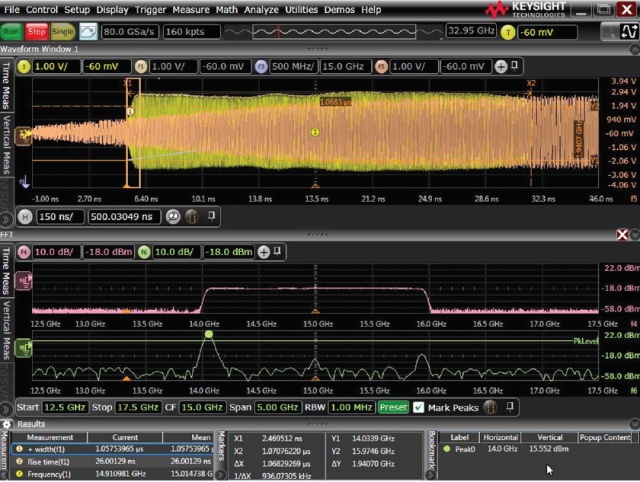Click the green f6 waveform handle icon
Image resolution: width=640 pixels, height=482 pixels.
tap(23, 348)
